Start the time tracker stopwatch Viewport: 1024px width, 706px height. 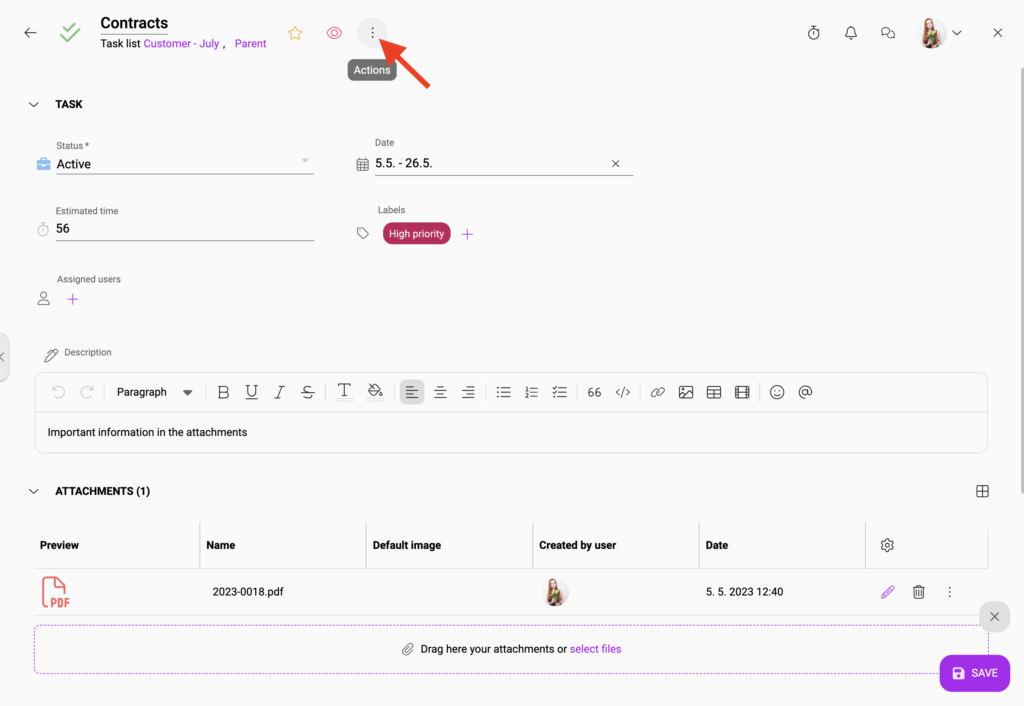(x=813, y=32)
